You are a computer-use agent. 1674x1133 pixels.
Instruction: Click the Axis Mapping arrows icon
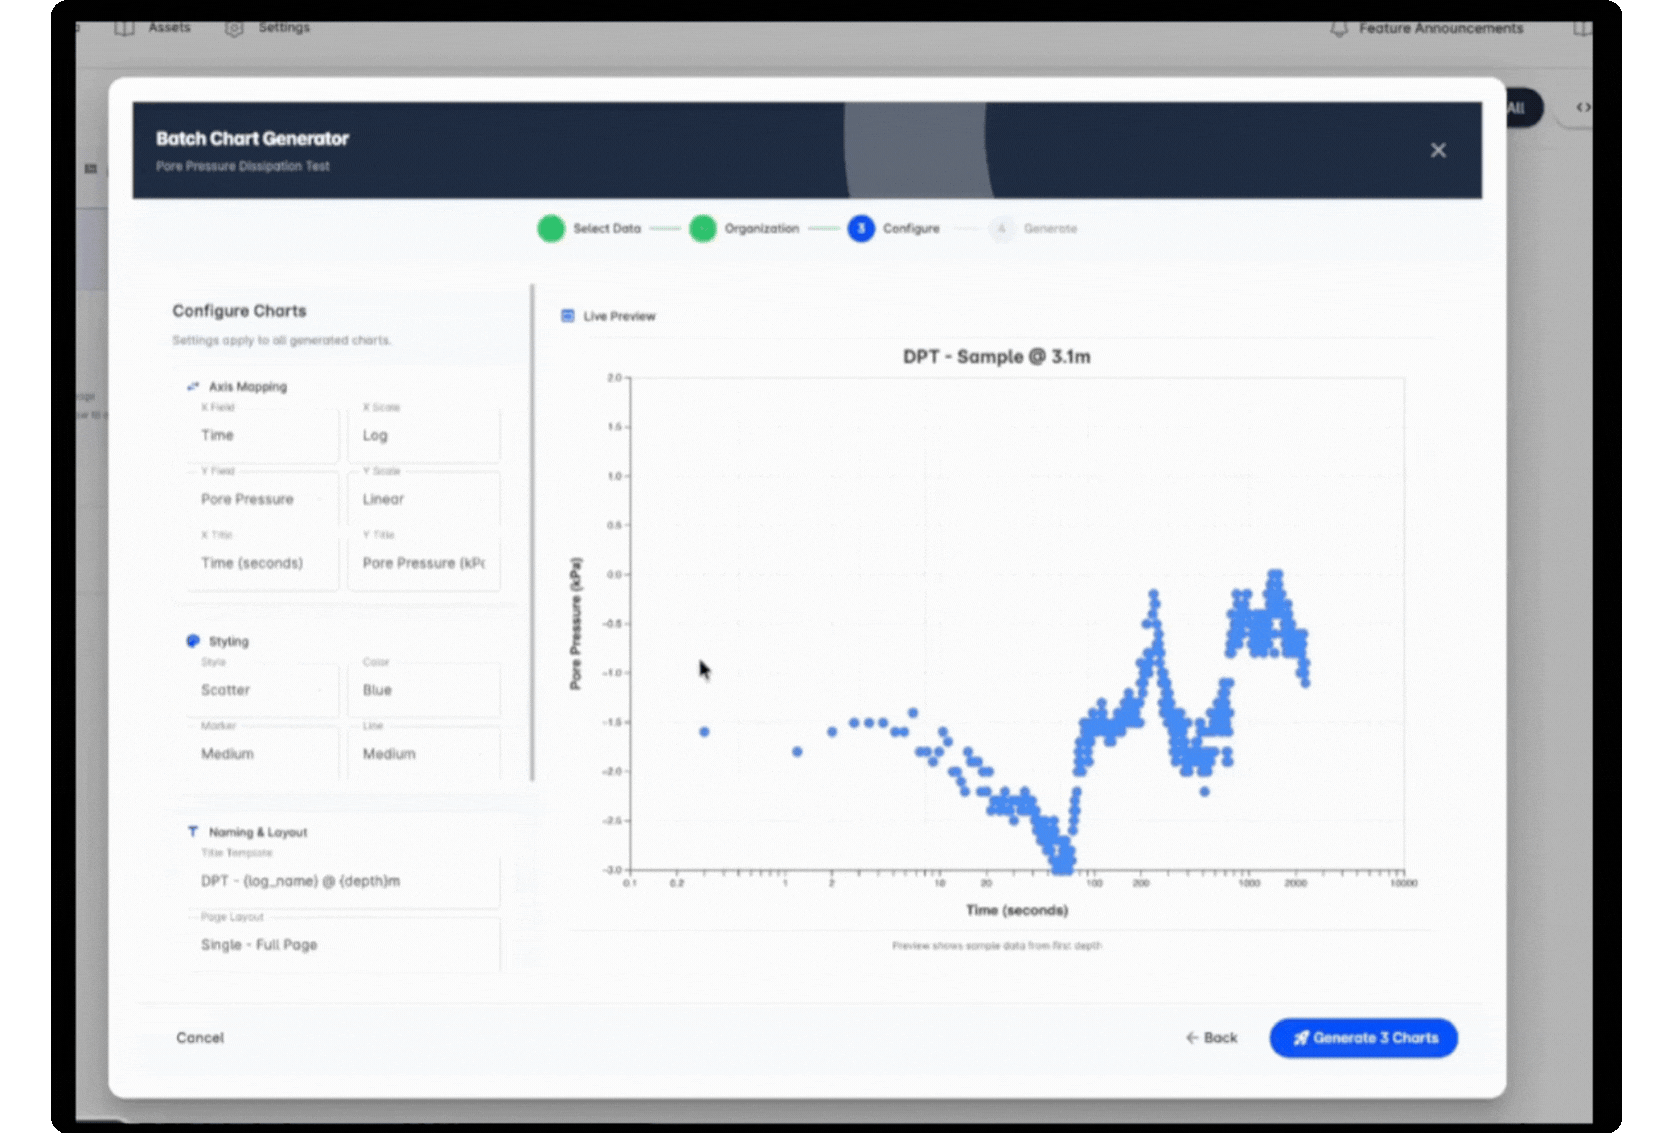point(192,385)
